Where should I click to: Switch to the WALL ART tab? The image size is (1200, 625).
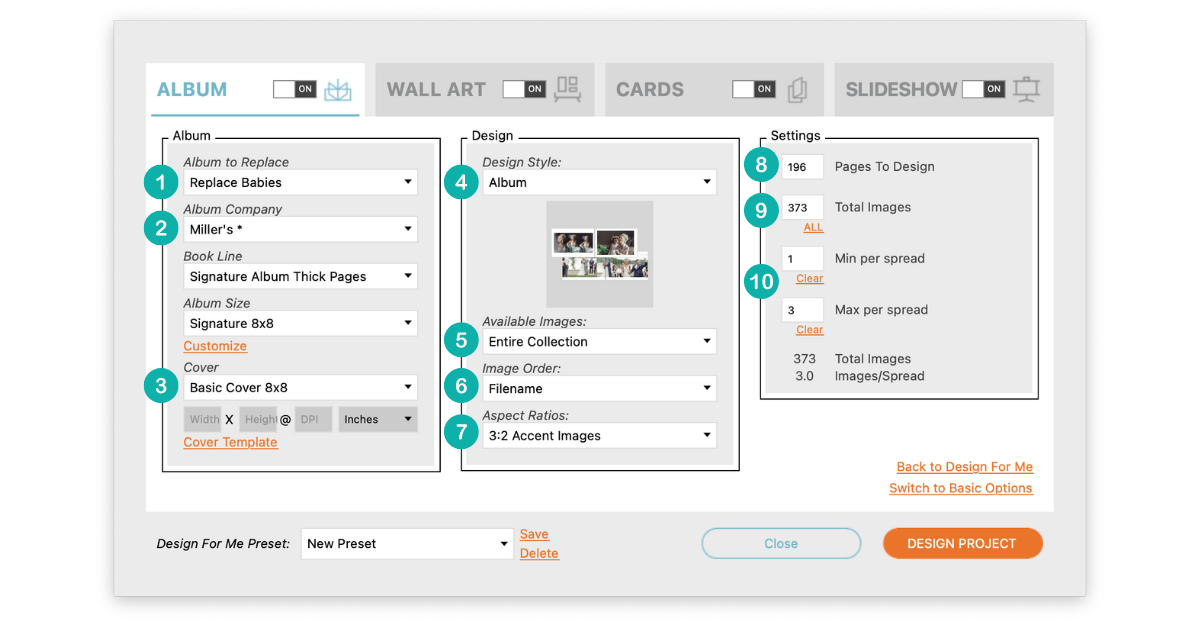[x=436, y=89]
